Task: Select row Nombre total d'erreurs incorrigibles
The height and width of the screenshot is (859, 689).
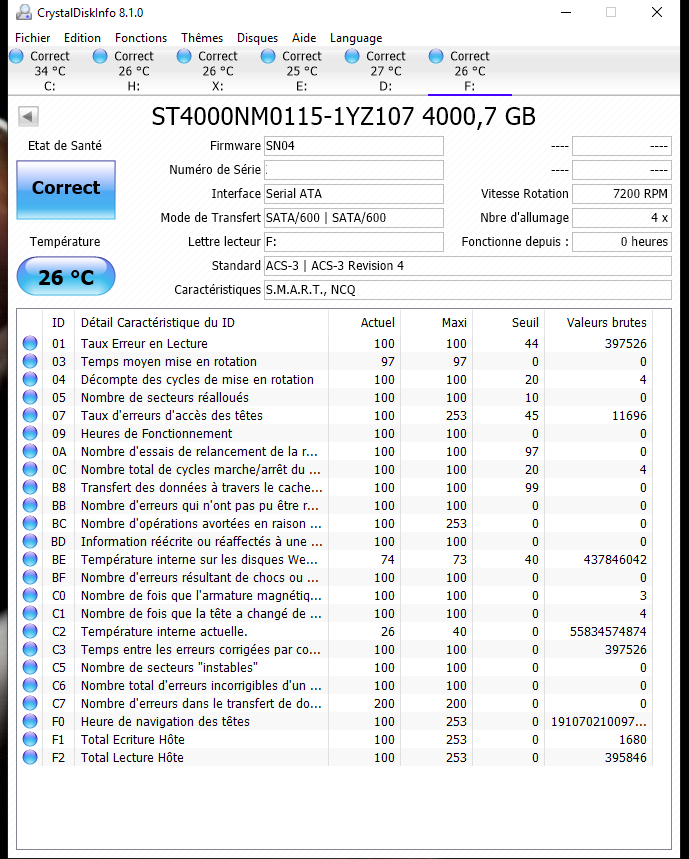Action: 335,685
